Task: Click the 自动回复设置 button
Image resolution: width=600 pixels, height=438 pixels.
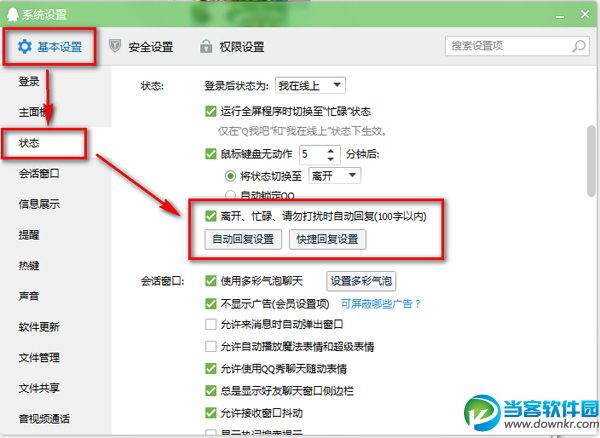Action: coord(243,239)
